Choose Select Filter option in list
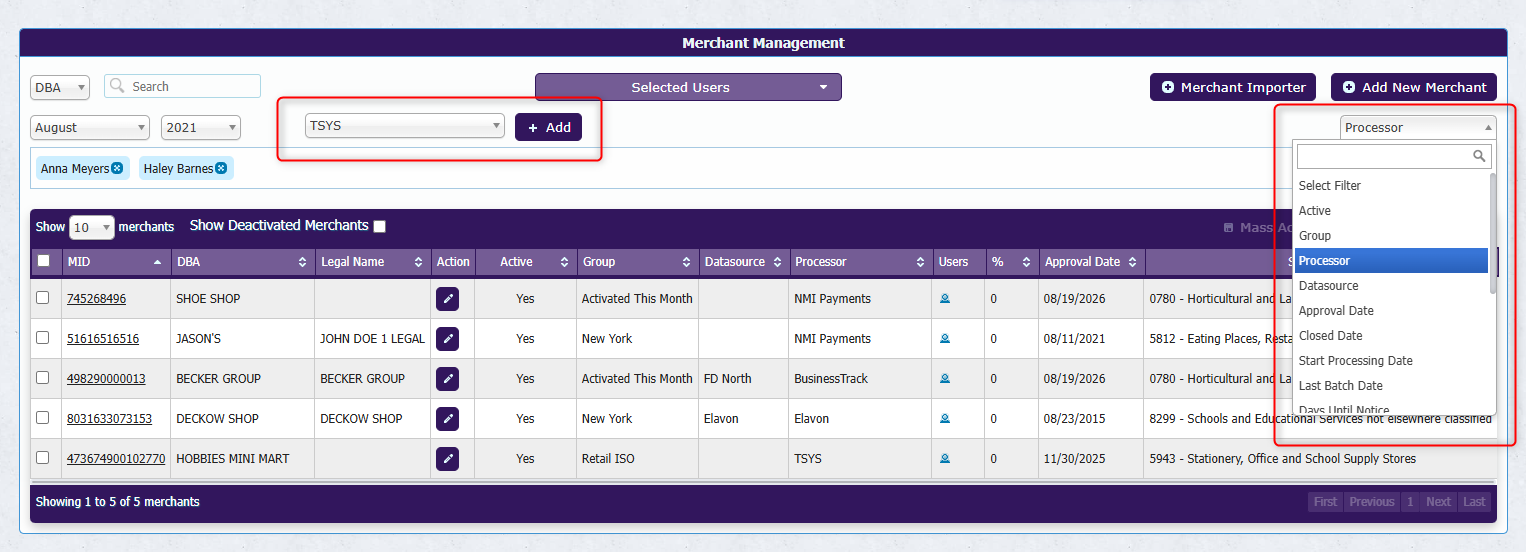This screenshot has width=1526, height=552. point(1391,186)
